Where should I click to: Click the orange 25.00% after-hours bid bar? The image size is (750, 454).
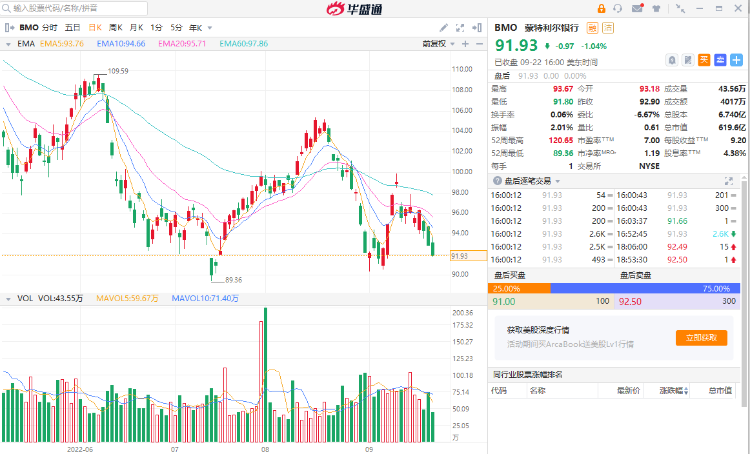[519, 288]
